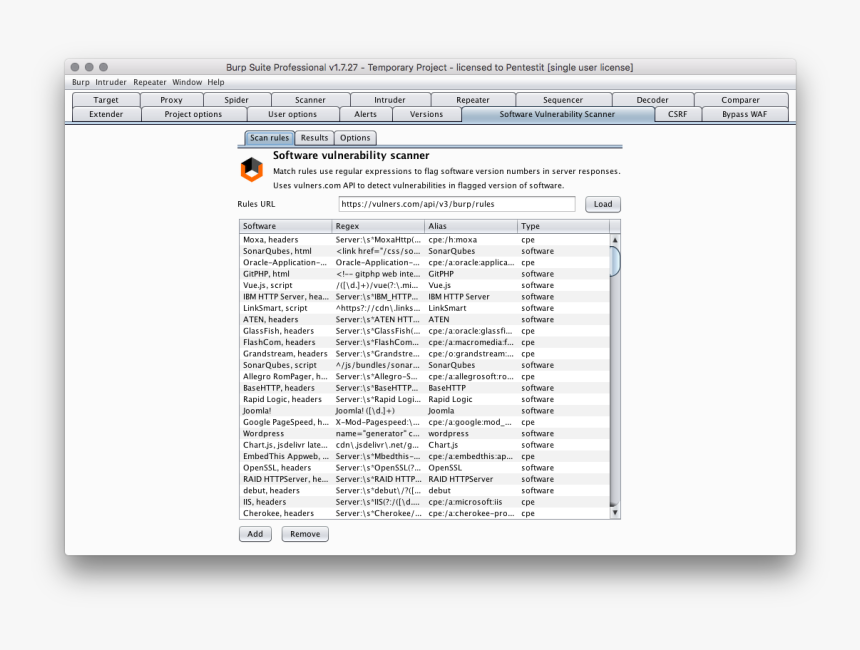Click the Add button

(x=254, y=533)
